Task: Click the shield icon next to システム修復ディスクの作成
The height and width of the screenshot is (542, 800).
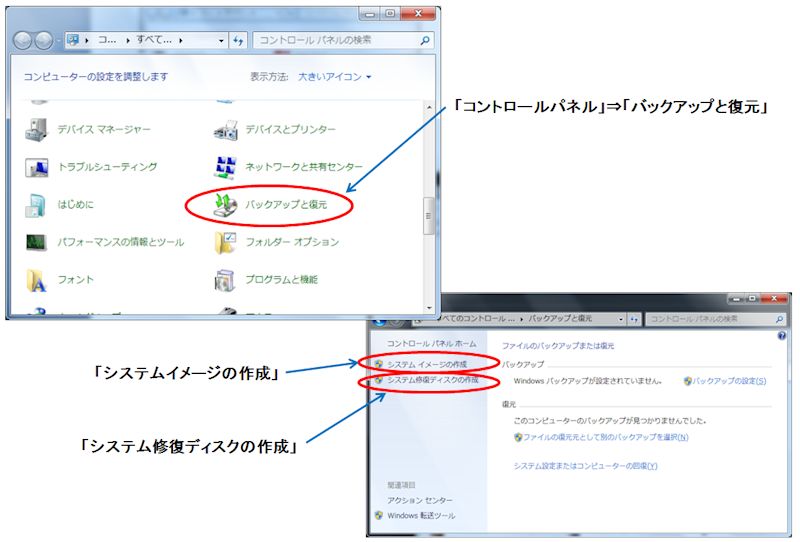Action: click(x=379, y=380)
